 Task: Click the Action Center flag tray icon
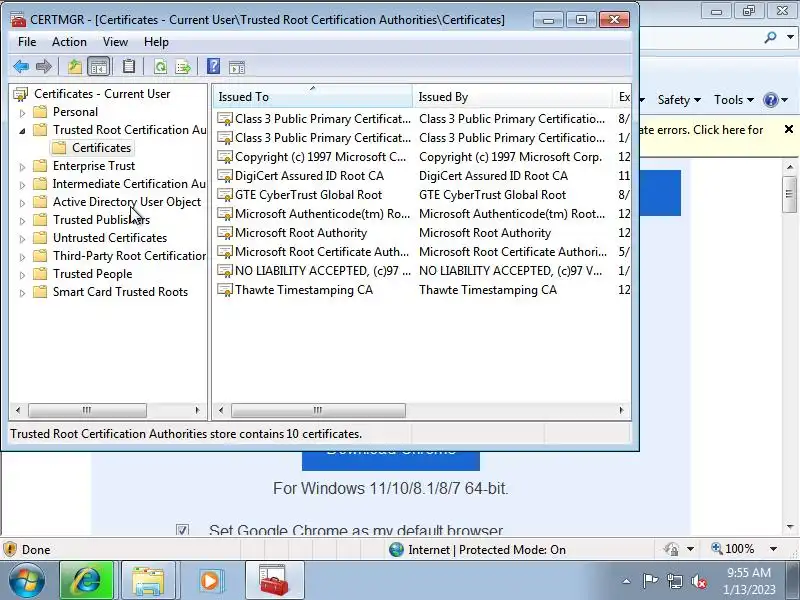(650, 581)
